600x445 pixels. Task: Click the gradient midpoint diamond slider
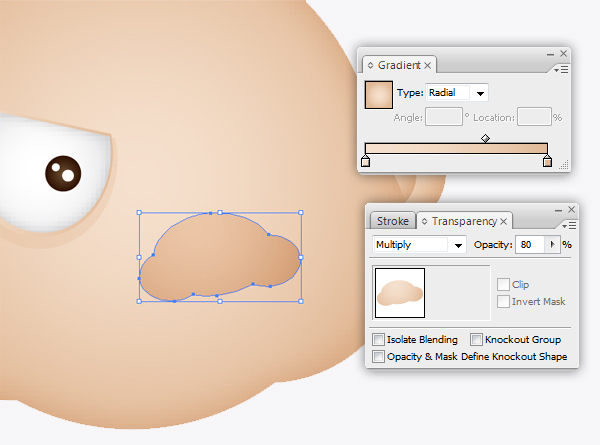(x=485, y=138)
